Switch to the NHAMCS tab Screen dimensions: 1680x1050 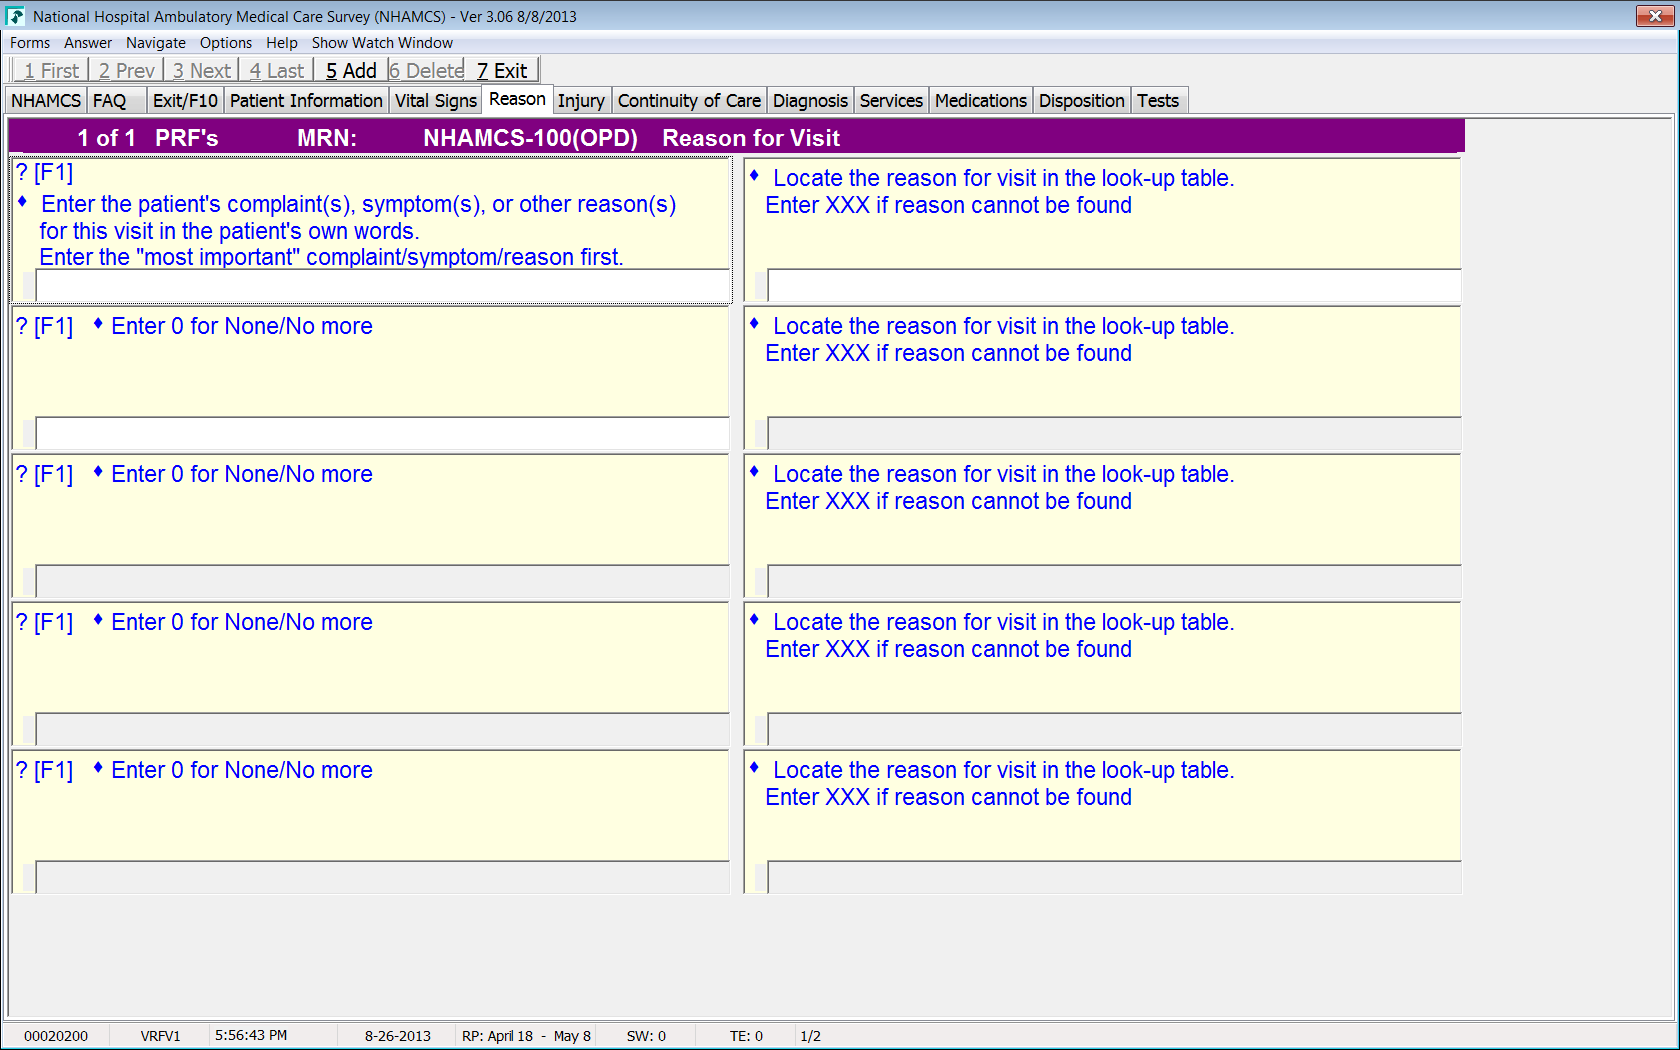(x=46, y=101)
